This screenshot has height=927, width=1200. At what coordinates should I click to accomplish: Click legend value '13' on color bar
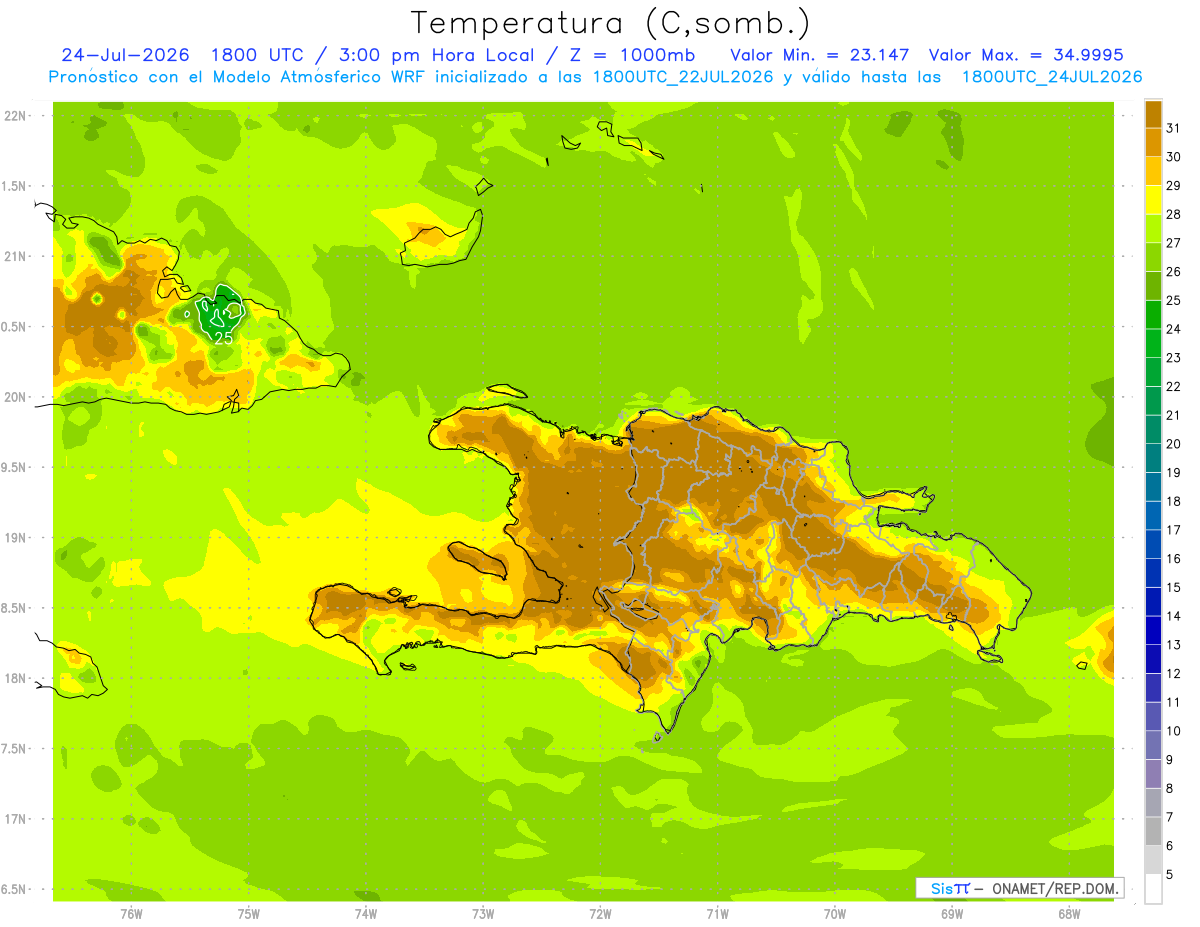tap(1173, 645)
